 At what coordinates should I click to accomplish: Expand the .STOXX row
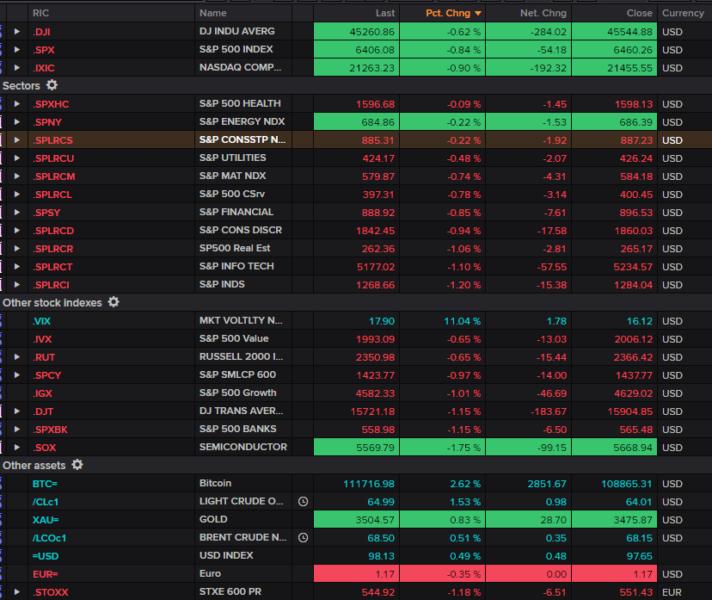(x=17, y=592)
